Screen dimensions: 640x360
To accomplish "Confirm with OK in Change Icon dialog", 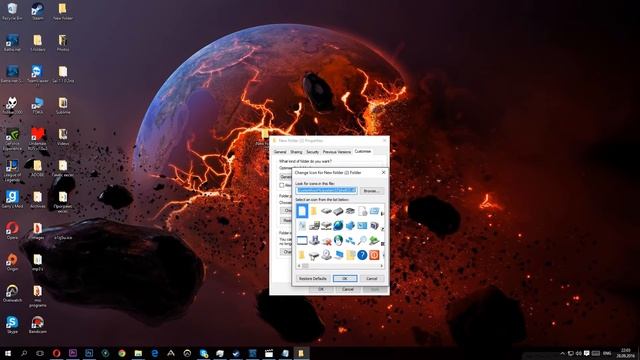I will click(345, 278).
